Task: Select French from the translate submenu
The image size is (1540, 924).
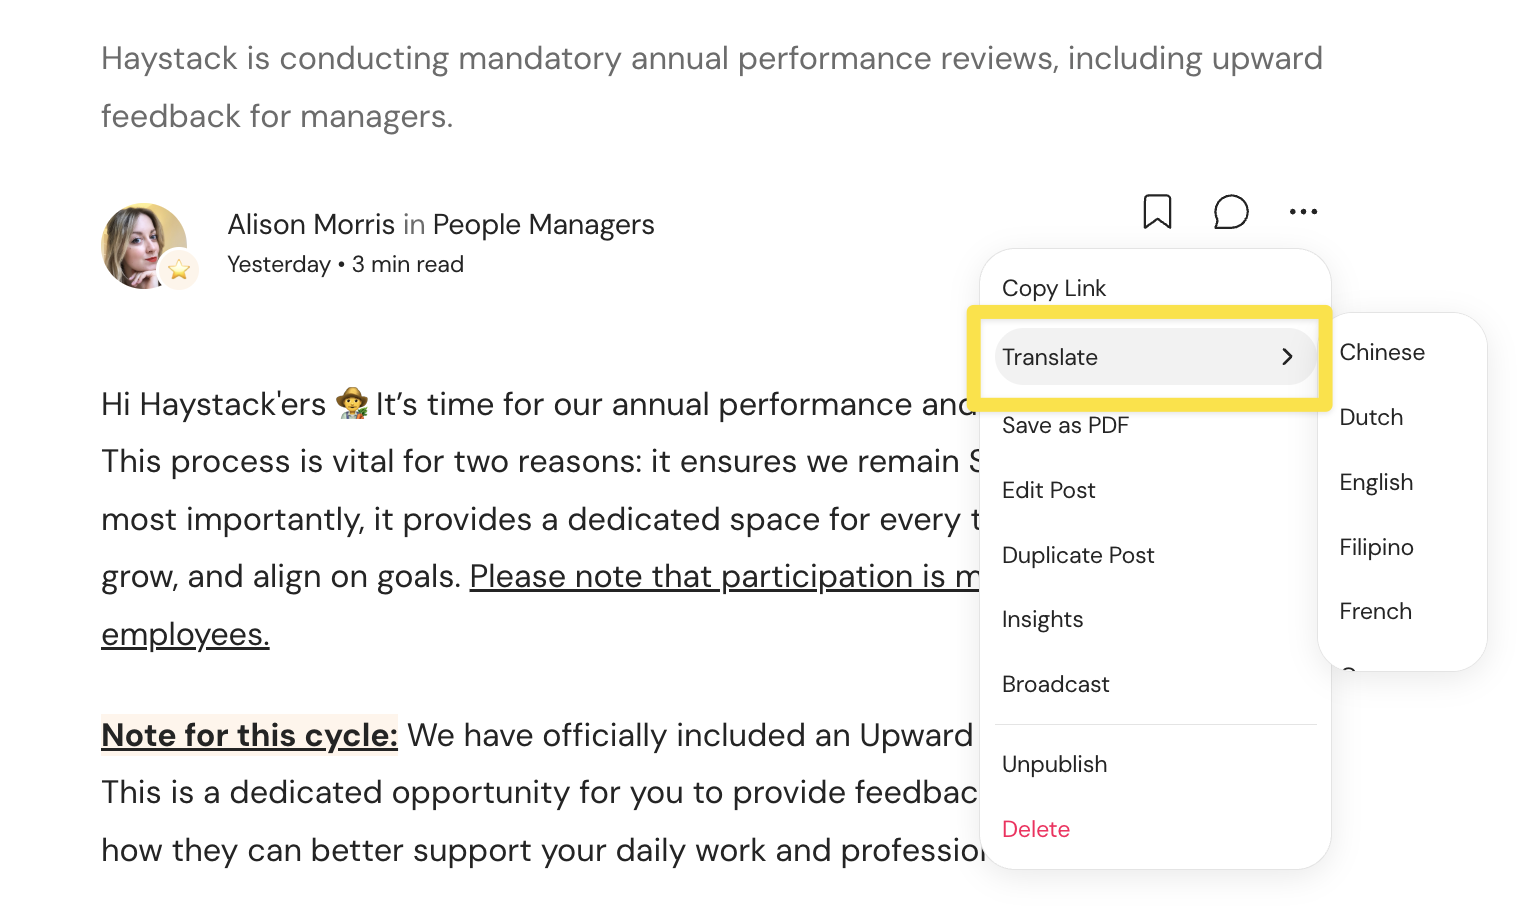Action: pyautogui.click(x=1375, y=611)
